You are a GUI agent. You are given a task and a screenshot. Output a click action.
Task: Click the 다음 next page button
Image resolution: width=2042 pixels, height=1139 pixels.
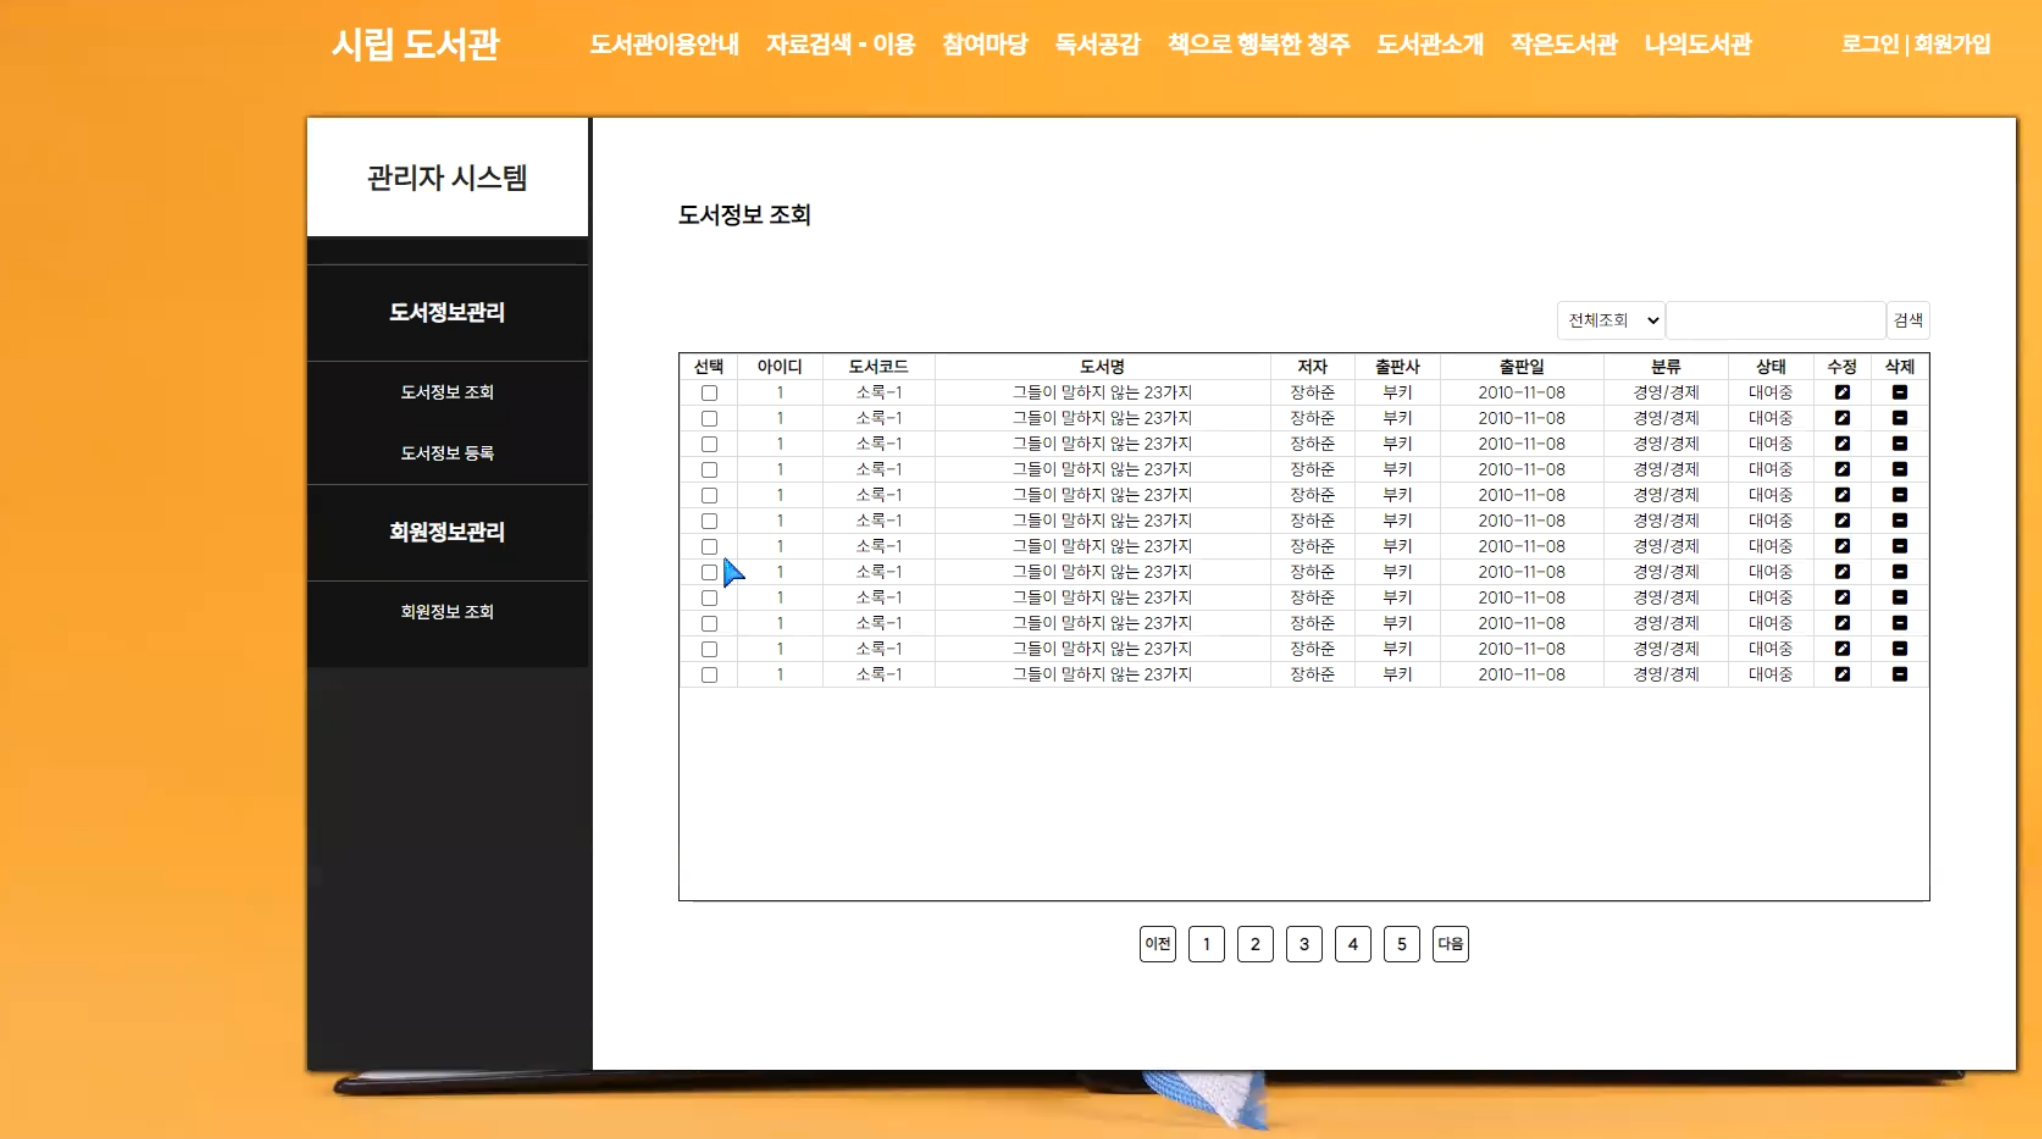tap(1450, 944)
